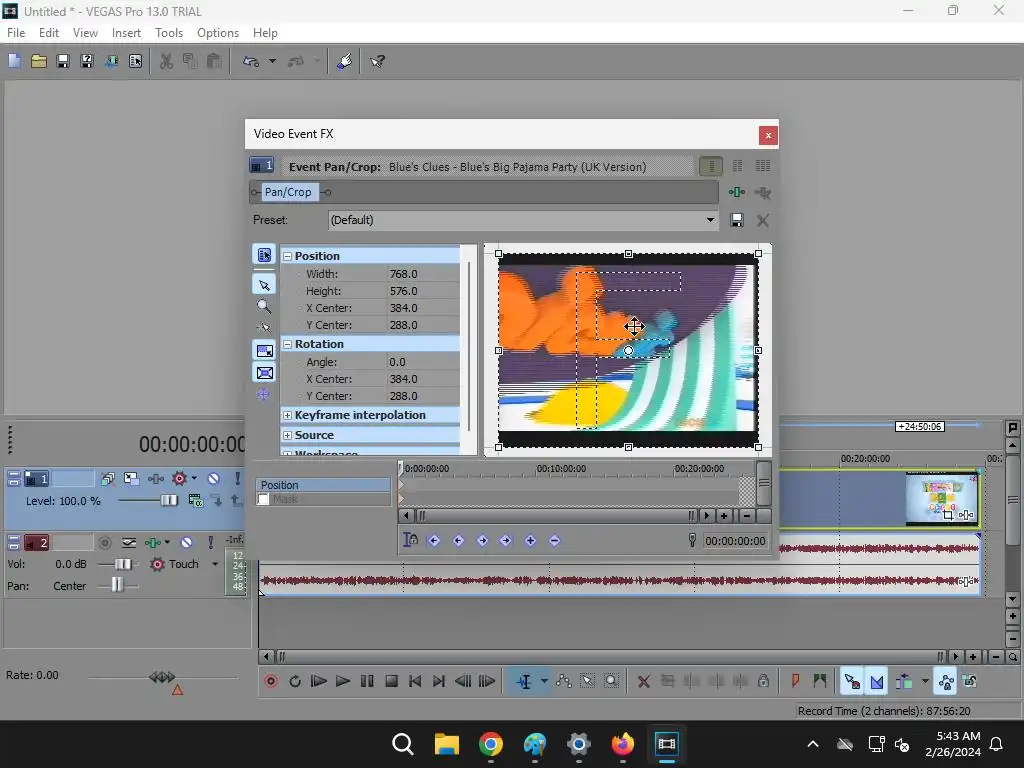Open the Plug-In Chain icon beside Pan/Crop
The image size is (1024, 768).
[737, 192]
